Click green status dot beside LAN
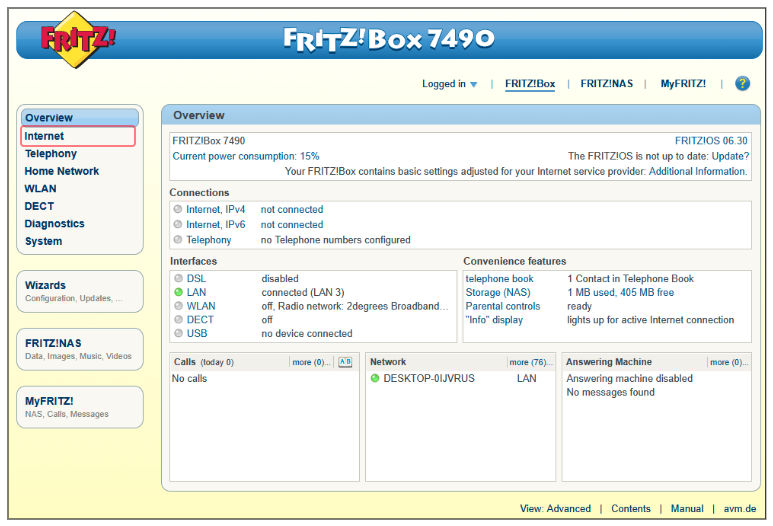This screenshot has width=773, height=526. [x=178, y=292]
